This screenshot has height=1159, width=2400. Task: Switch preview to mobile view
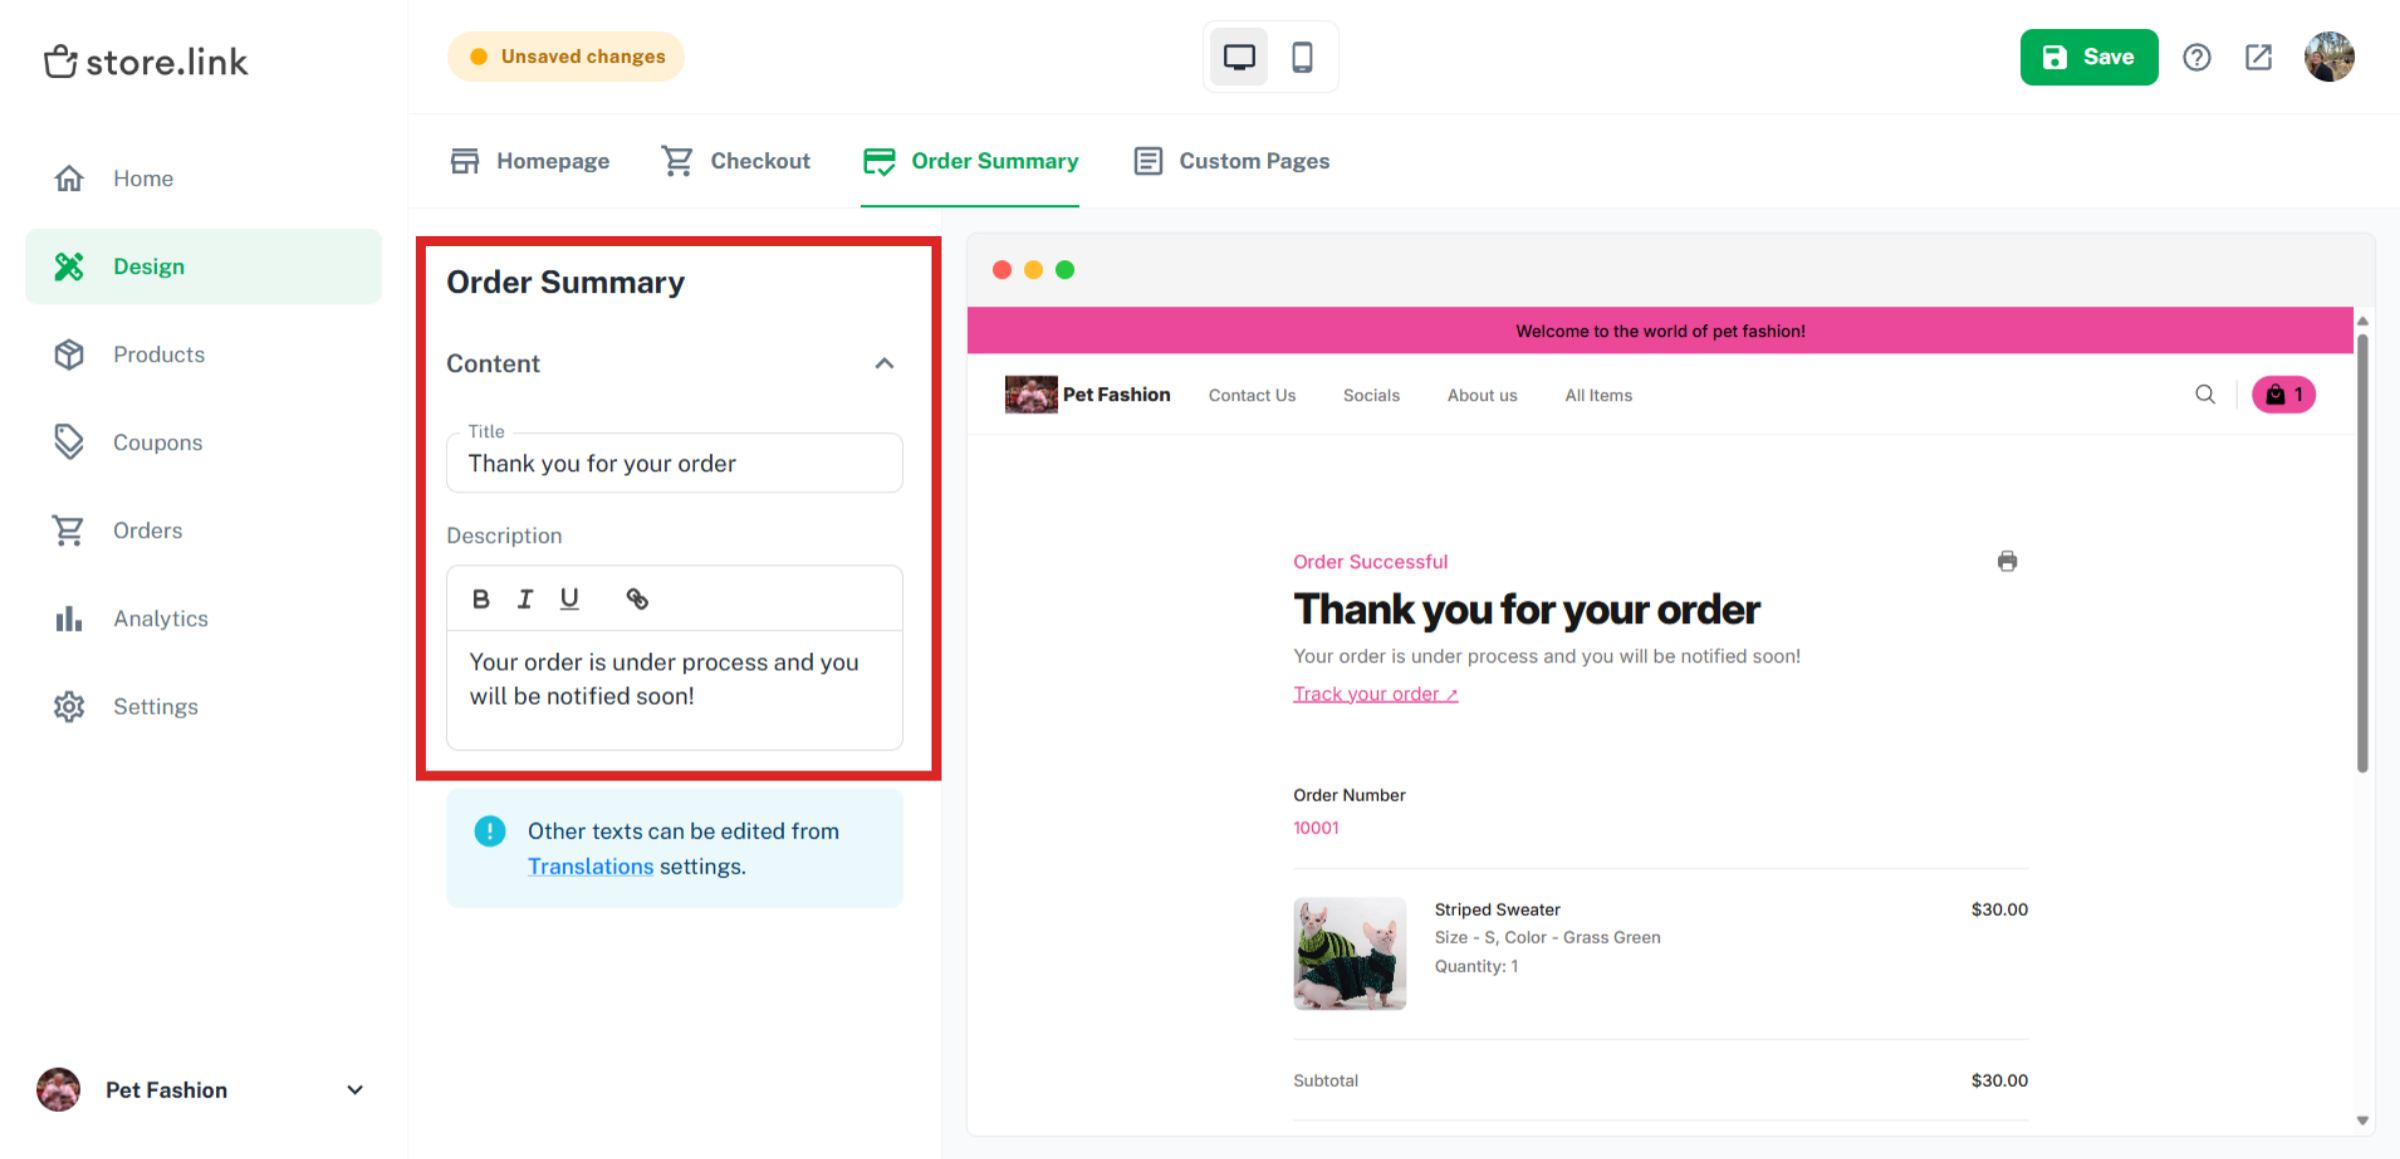pyautogui.click(x=1303, y=57)
